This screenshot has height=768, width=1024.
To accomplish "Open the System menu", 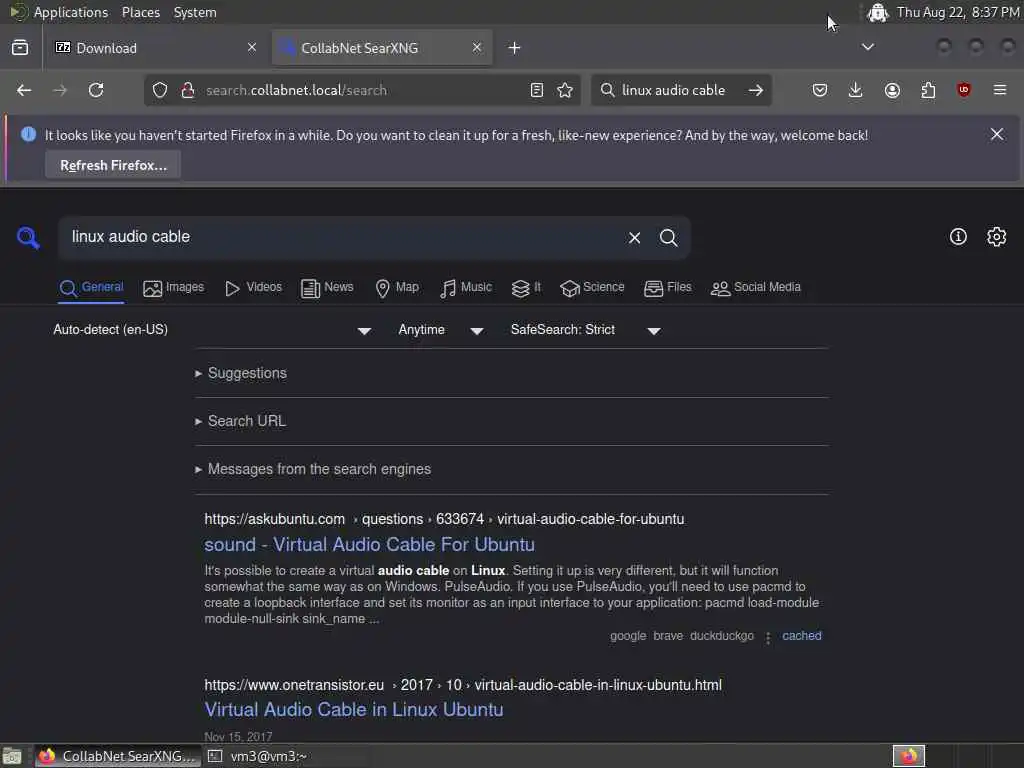I will coord(195,12).
